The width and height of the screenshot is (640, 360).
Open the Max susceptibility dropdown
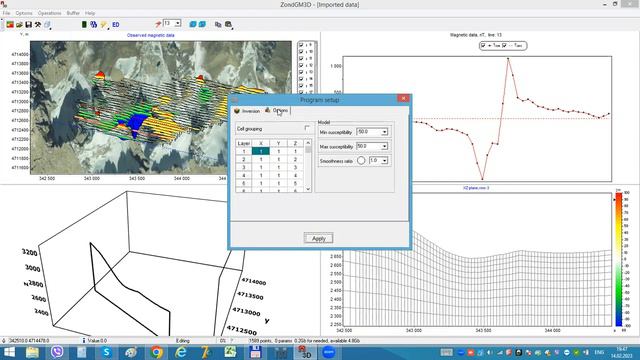tap(384, 146)
